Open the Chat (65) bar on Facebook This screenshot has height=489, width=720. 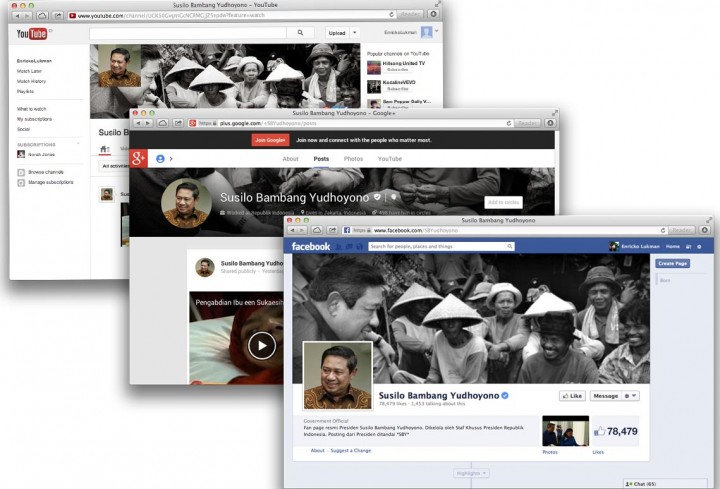coord(665,483)
